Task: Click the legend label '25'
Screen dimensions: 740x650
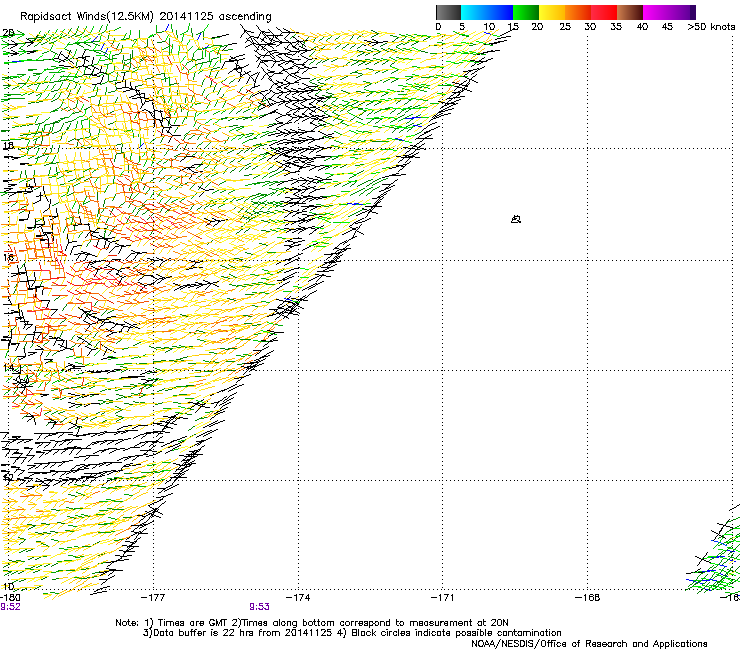Action: [x=565, y=27]
